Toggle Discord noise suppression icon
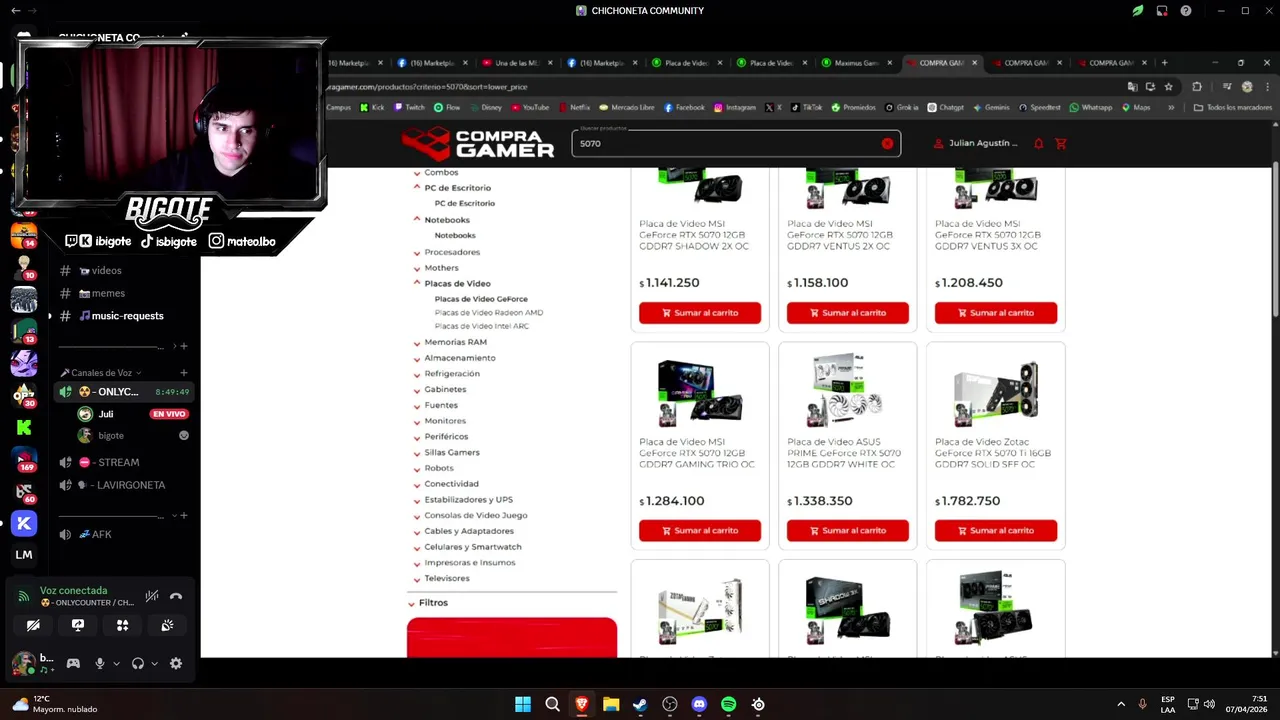Image resolution: width=1280 pixels, height=720 pixels. pos(152,596)
